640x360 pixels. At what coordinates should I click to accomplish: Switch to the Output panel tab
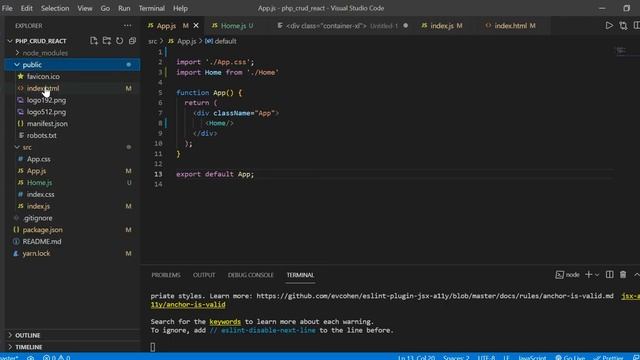pyautogui.click(x=204, y=275)
